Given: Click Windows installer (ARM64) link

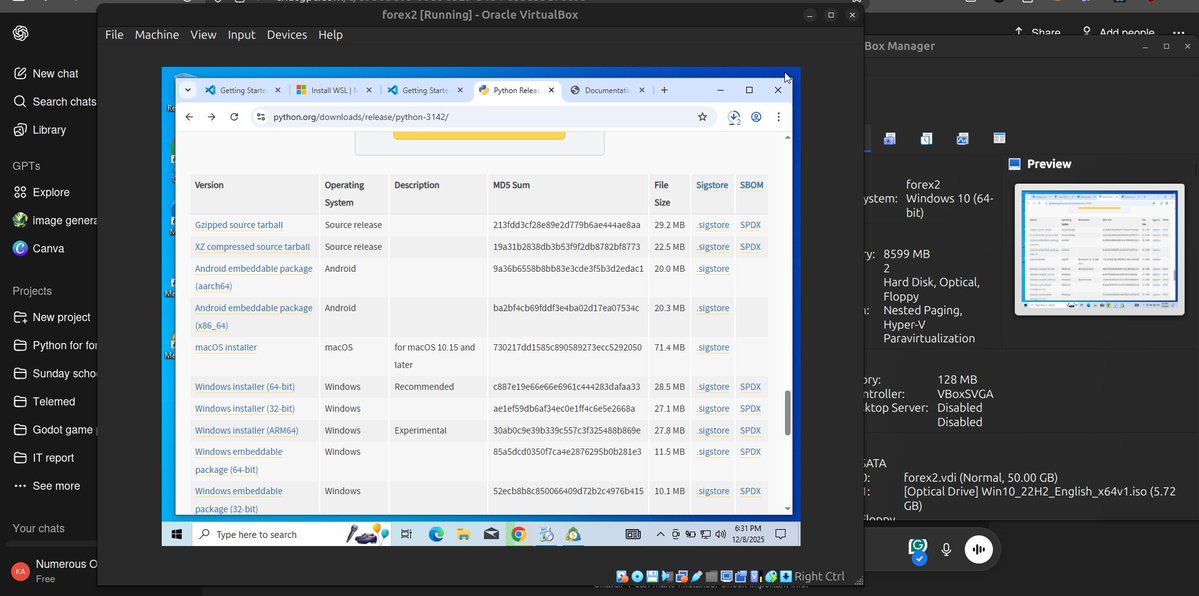Looking at the screenshot, I should tap(246, 430).
